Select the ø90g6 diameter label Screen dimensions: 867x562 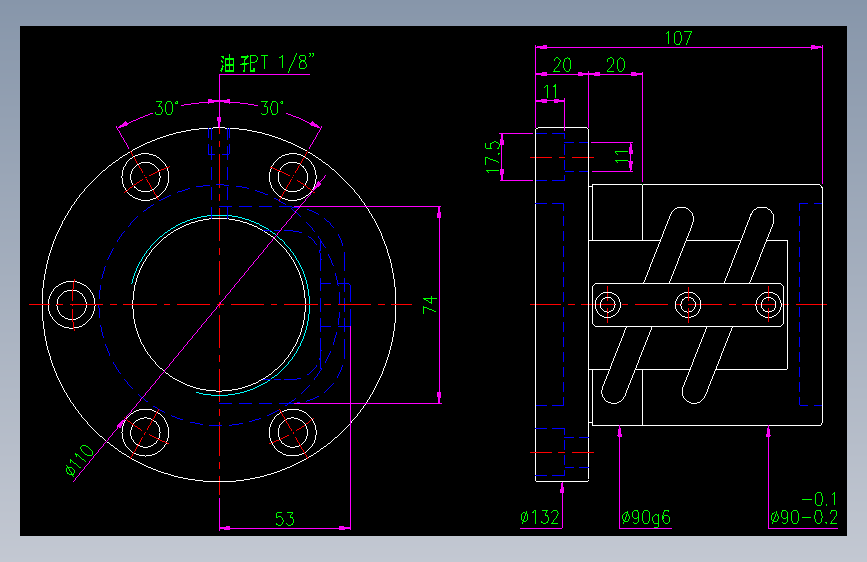click(x=646, y=517)
